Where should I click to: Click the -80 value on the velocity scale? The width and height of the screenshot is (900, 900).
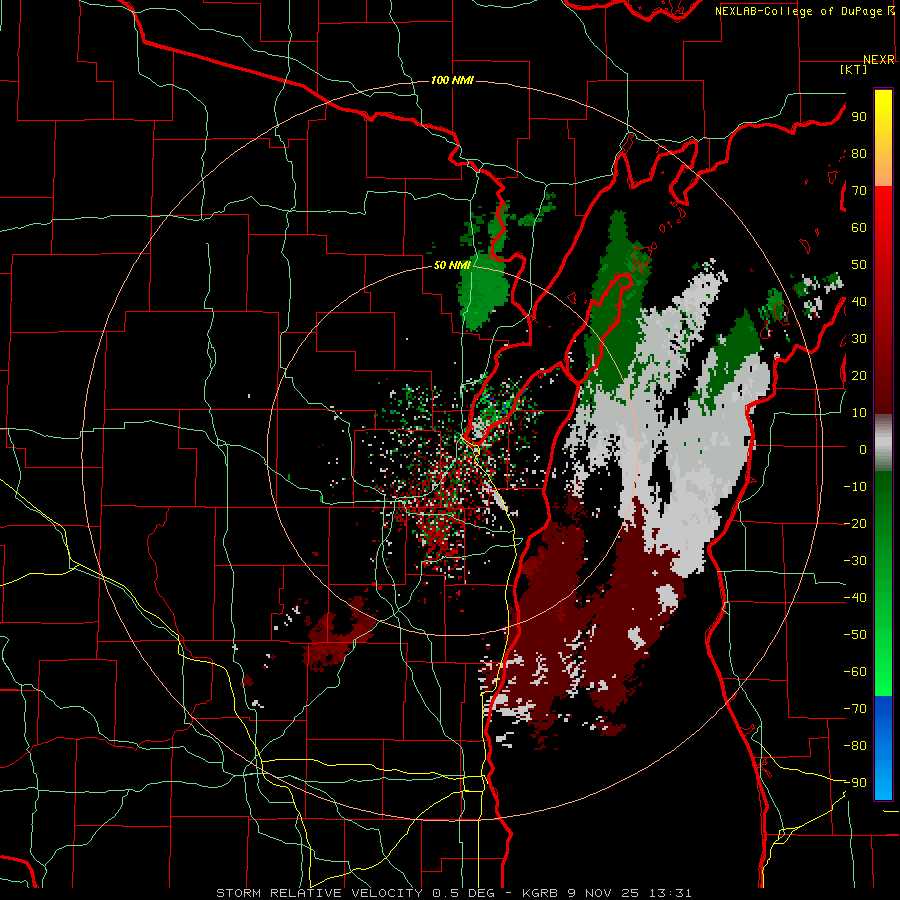click(855, 746)
